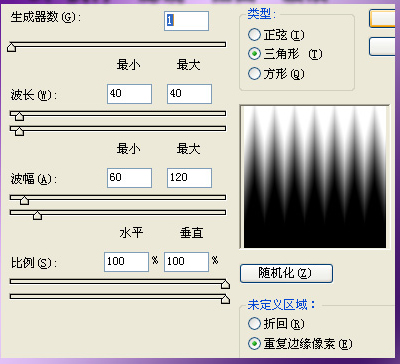Click the 水平 horizontal scale percentage field
Image resolution: width=400 pixels, height=364 pixels.
[126, 262]
